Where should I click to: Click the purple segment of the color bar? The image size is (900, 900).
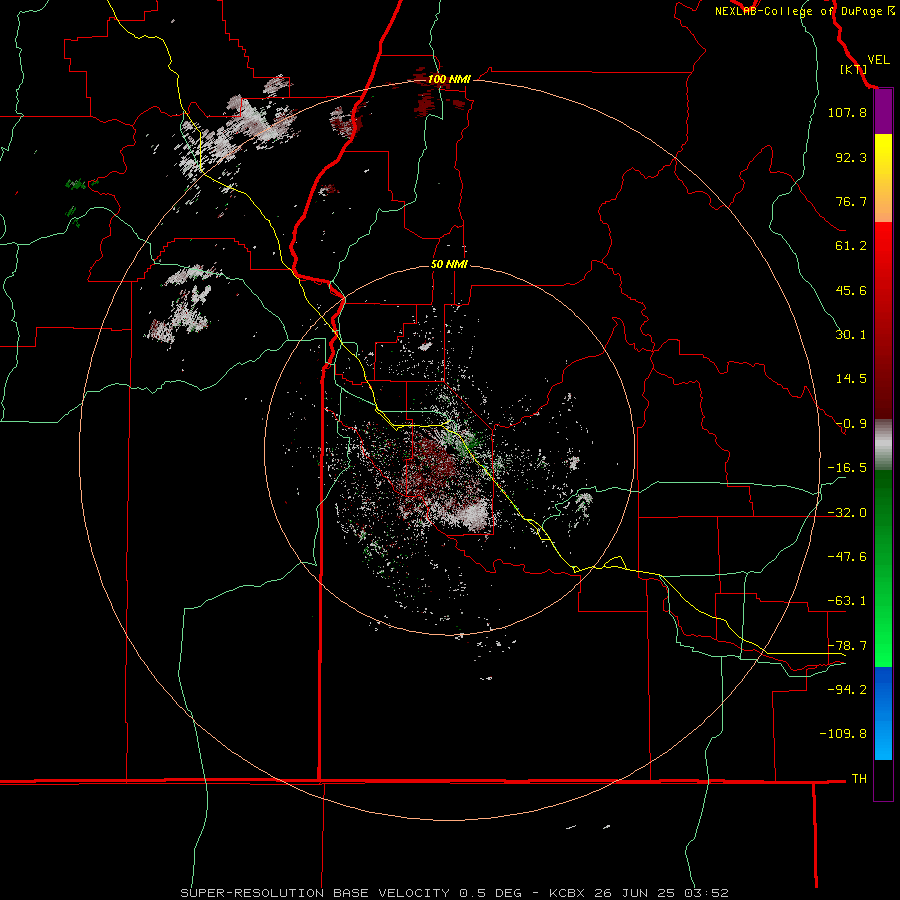click(883, 112)
